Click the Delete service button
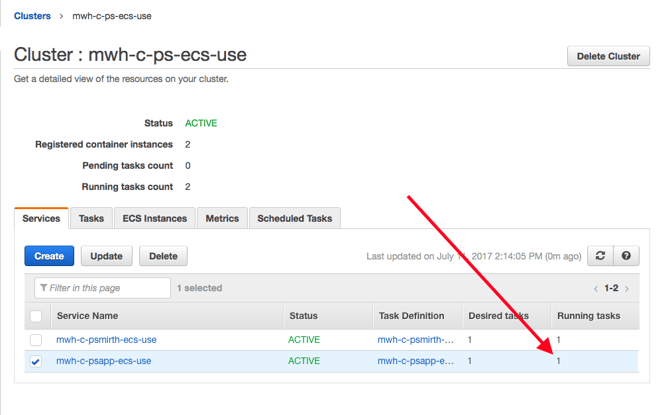Image resolution: width=670 pixels, height=415 pixels. click(x=163, y=256)
